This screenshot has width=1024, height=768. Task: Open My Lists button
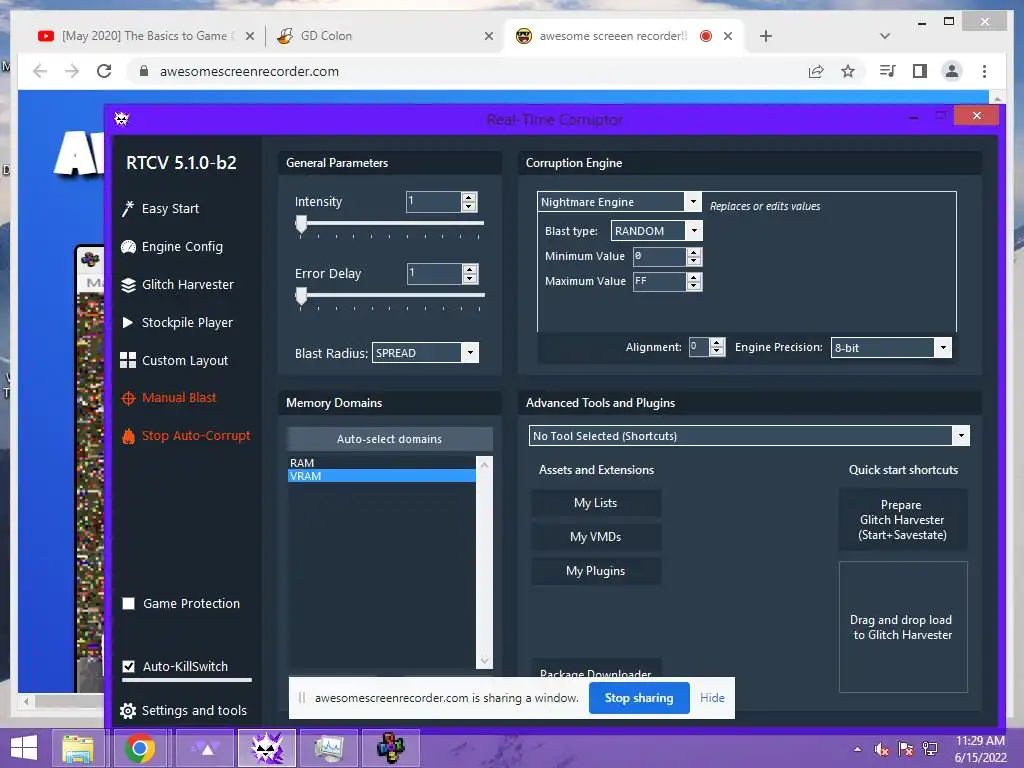pos(596,503)
